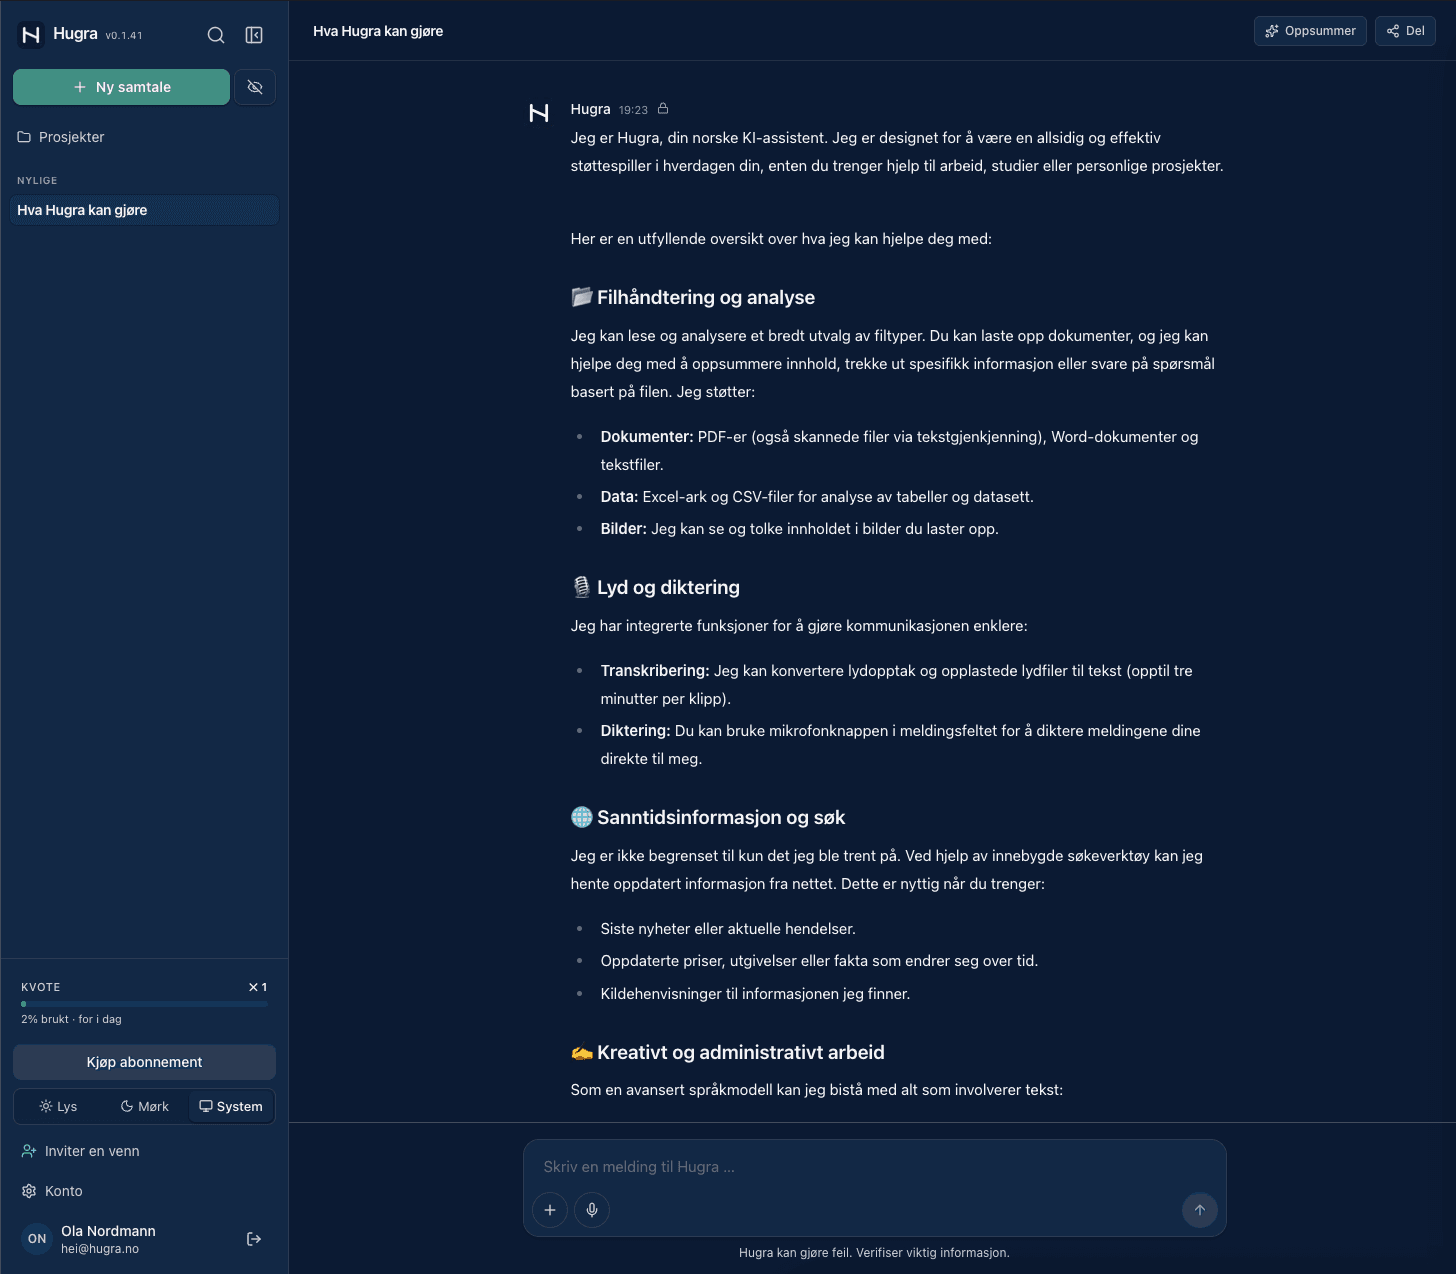Click the 19:23 message timestamp

(x=633, y=110)
